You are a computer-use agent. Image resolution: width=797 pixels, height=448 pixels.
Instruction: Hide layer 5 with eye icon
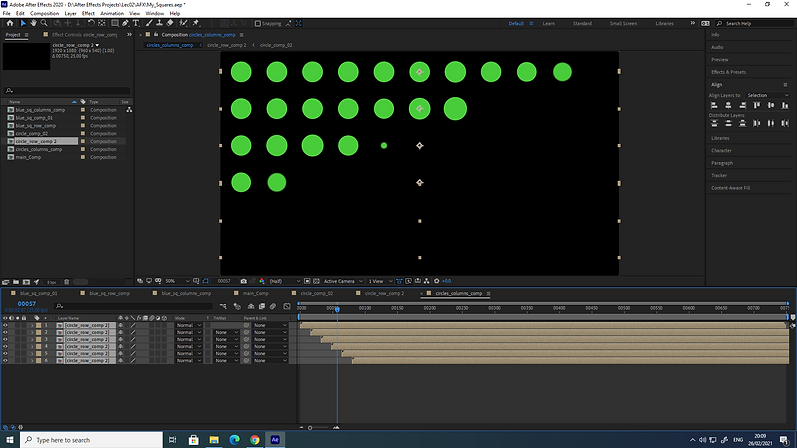pos(5,353)
